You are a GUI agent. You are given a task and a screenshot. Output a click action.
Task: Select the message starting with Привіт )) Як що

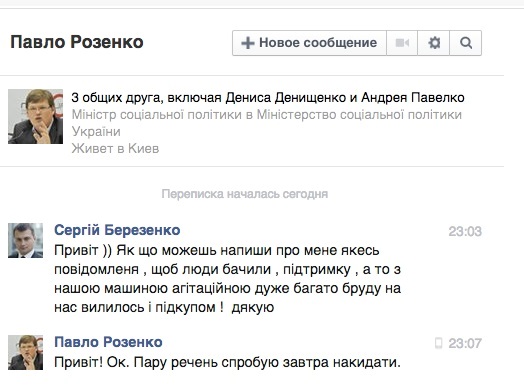pos(228,279)
